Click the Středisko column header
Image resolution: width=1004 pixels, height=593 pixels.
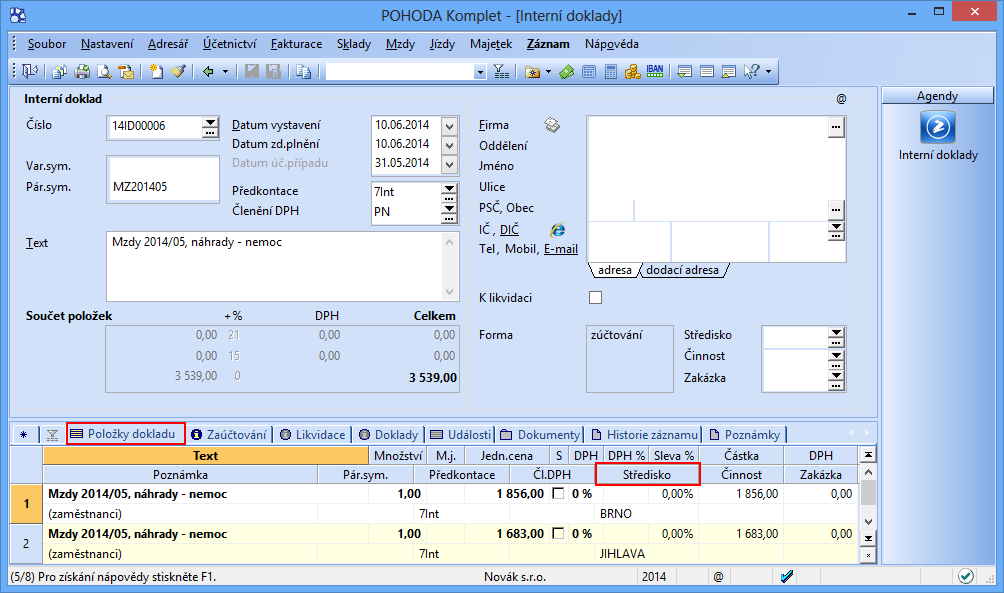coord(647,475)
